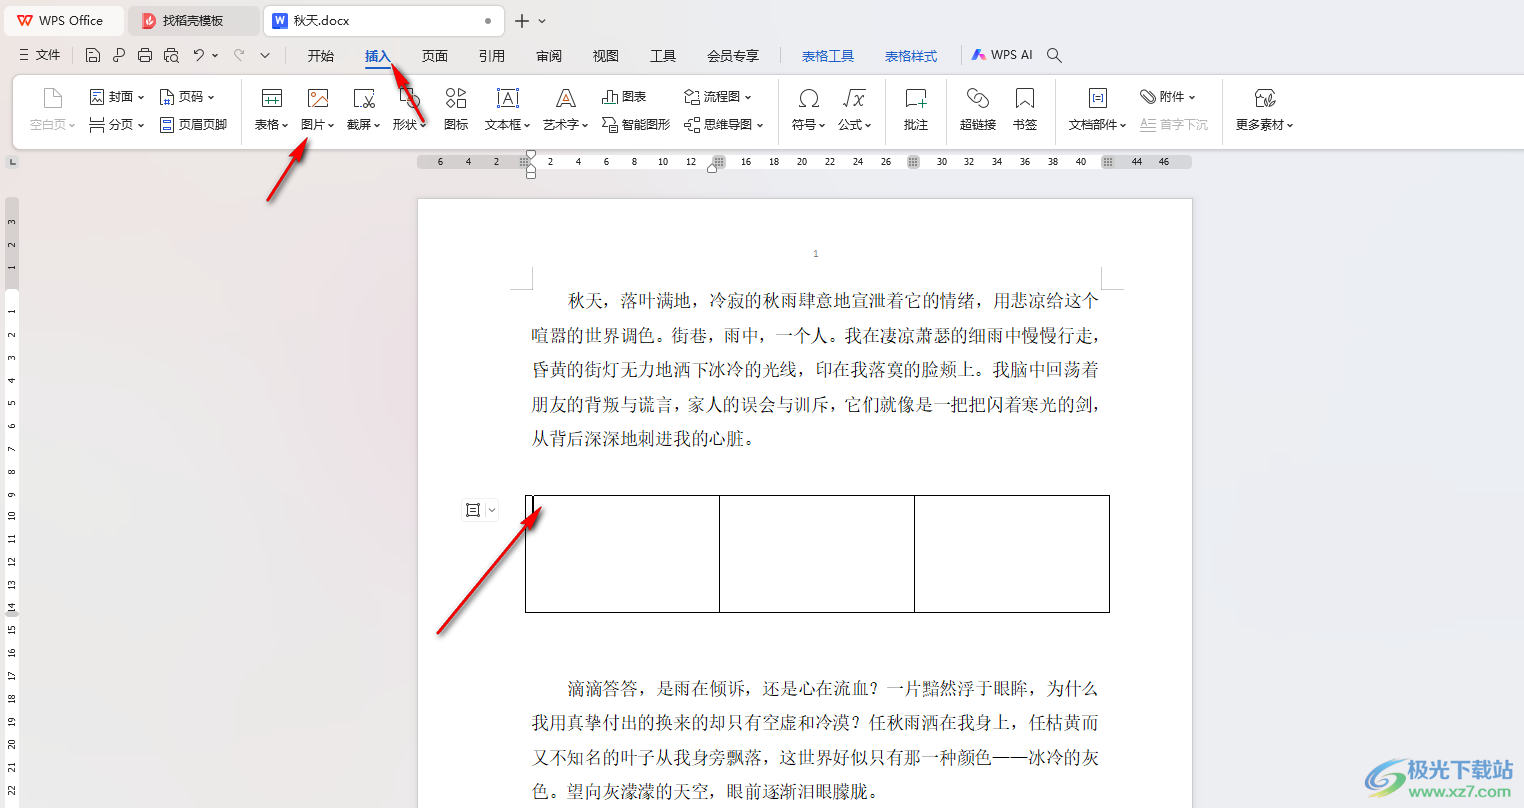Click the table layout options icon beside table

474,510
